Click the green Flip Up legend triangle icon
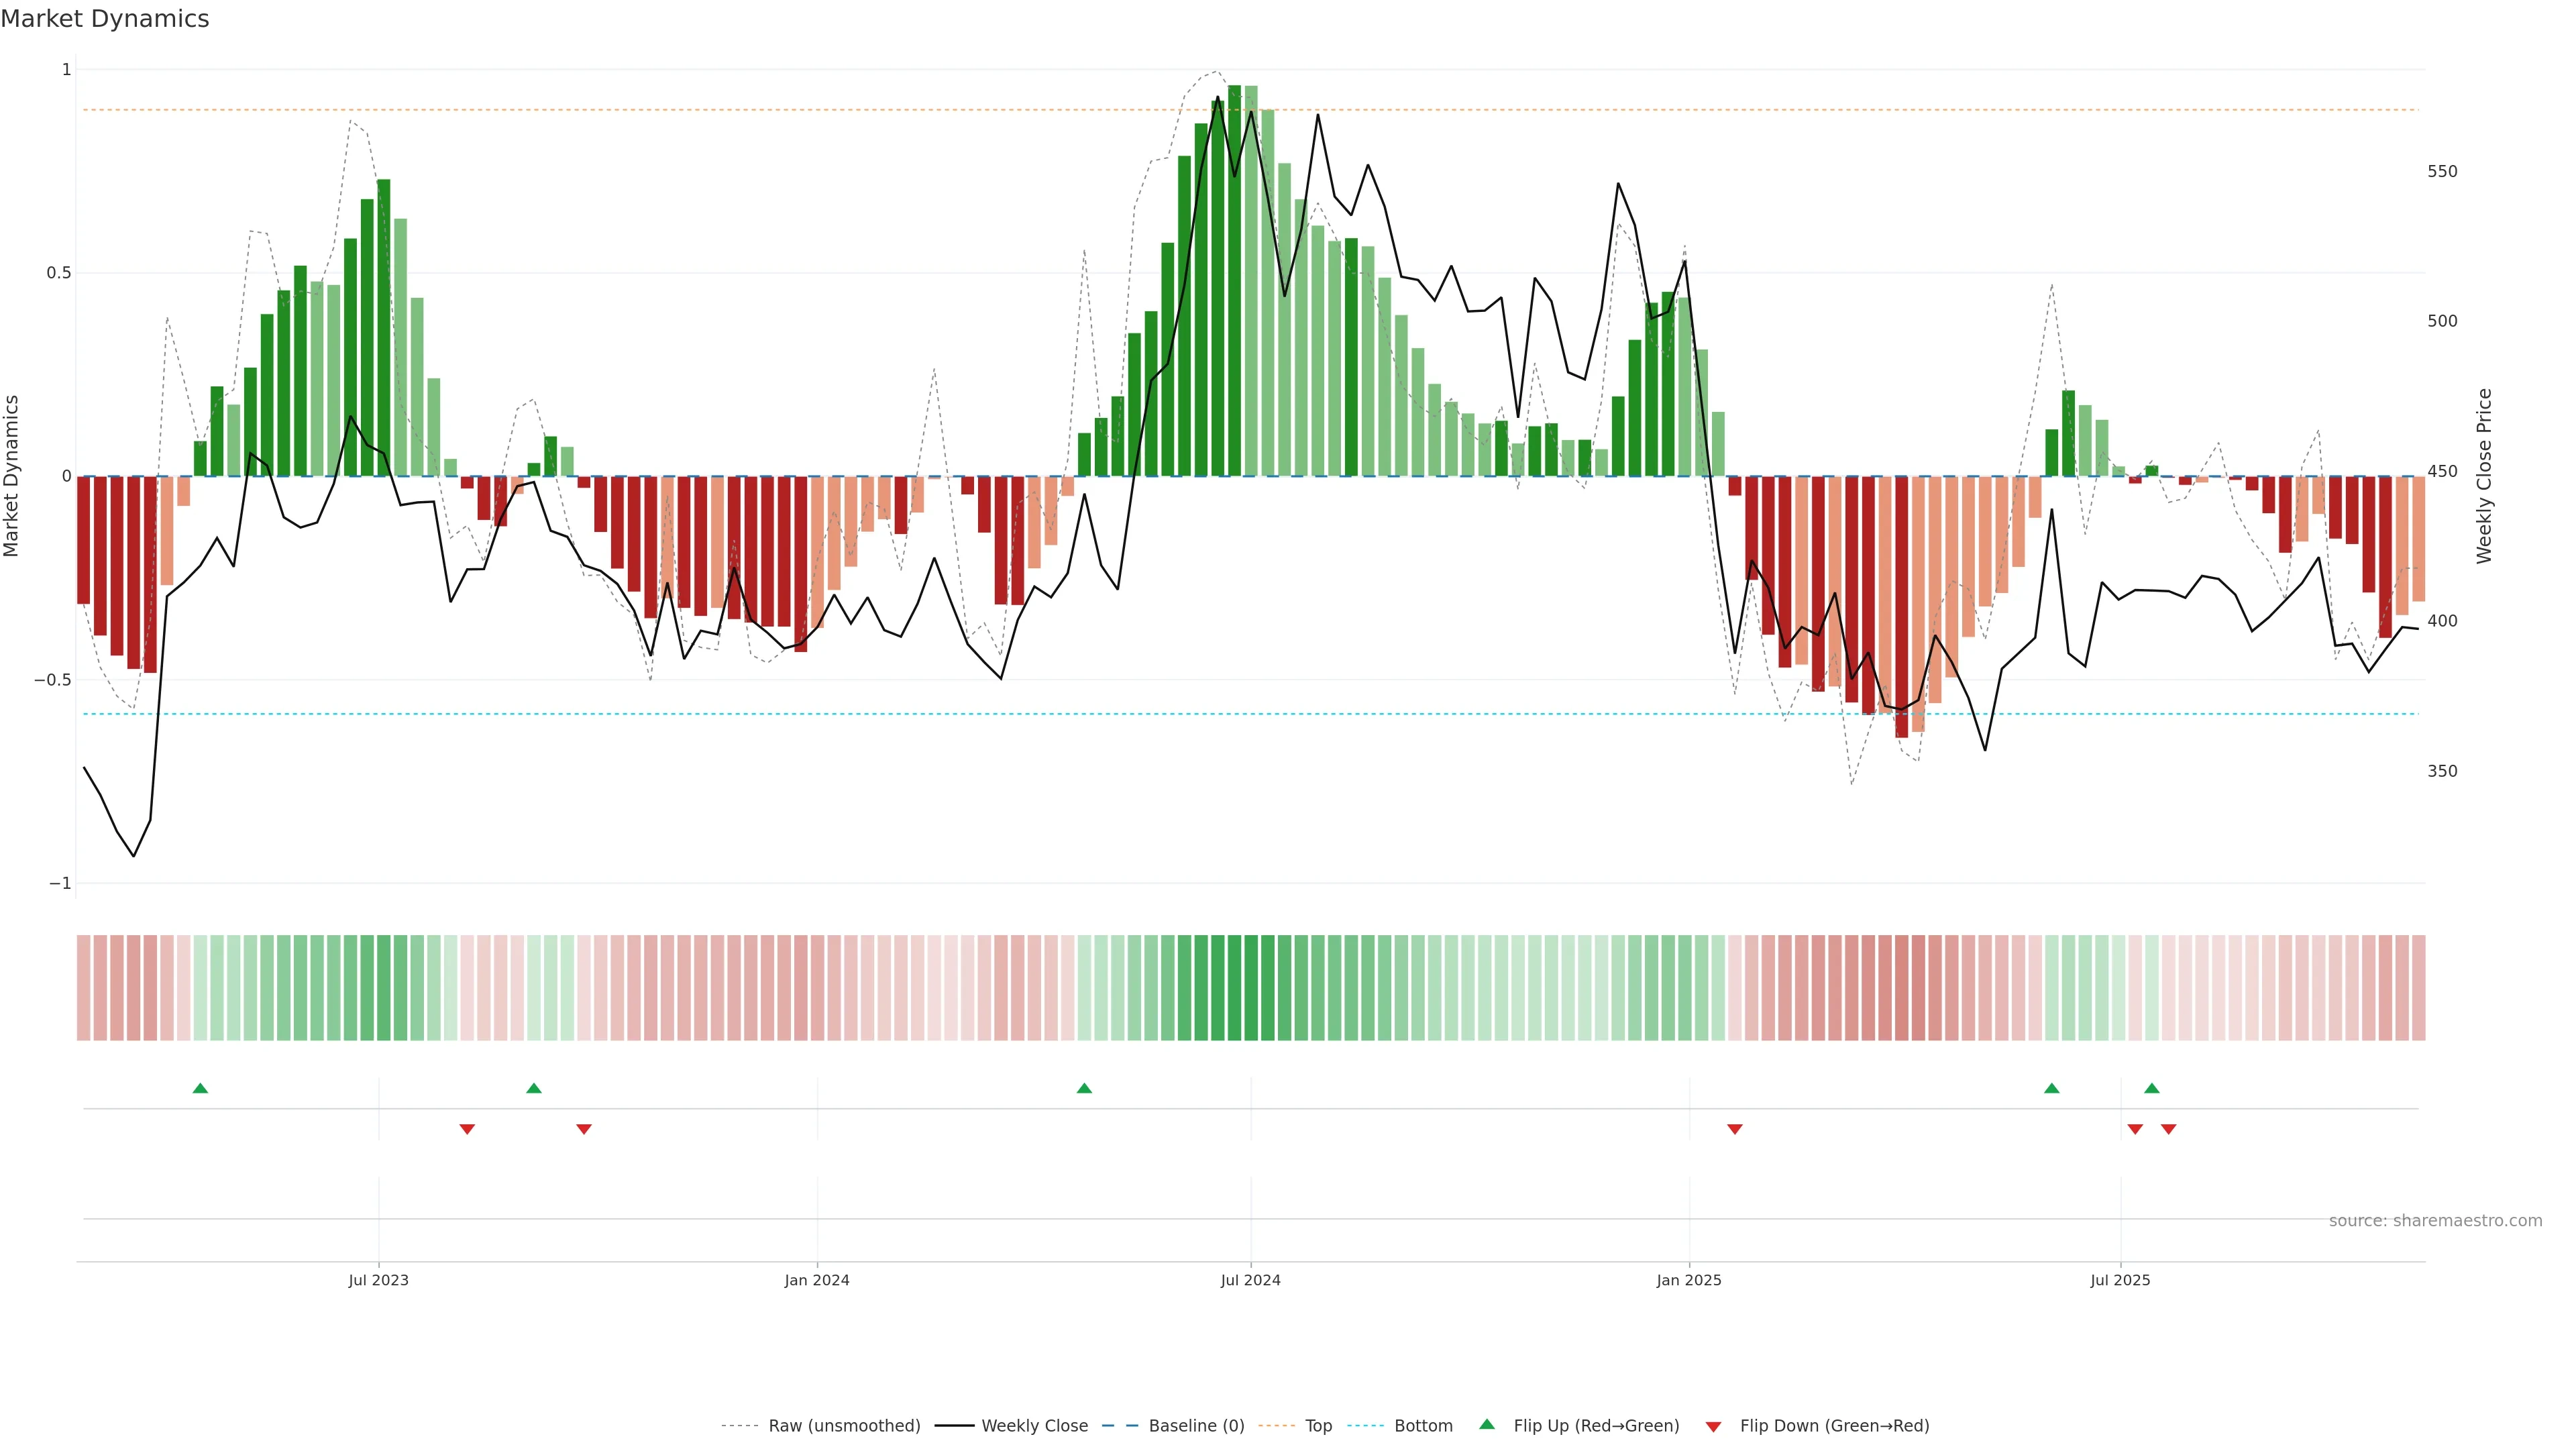This screenshot has width=2576, height=1449. pos(1487,1425)
